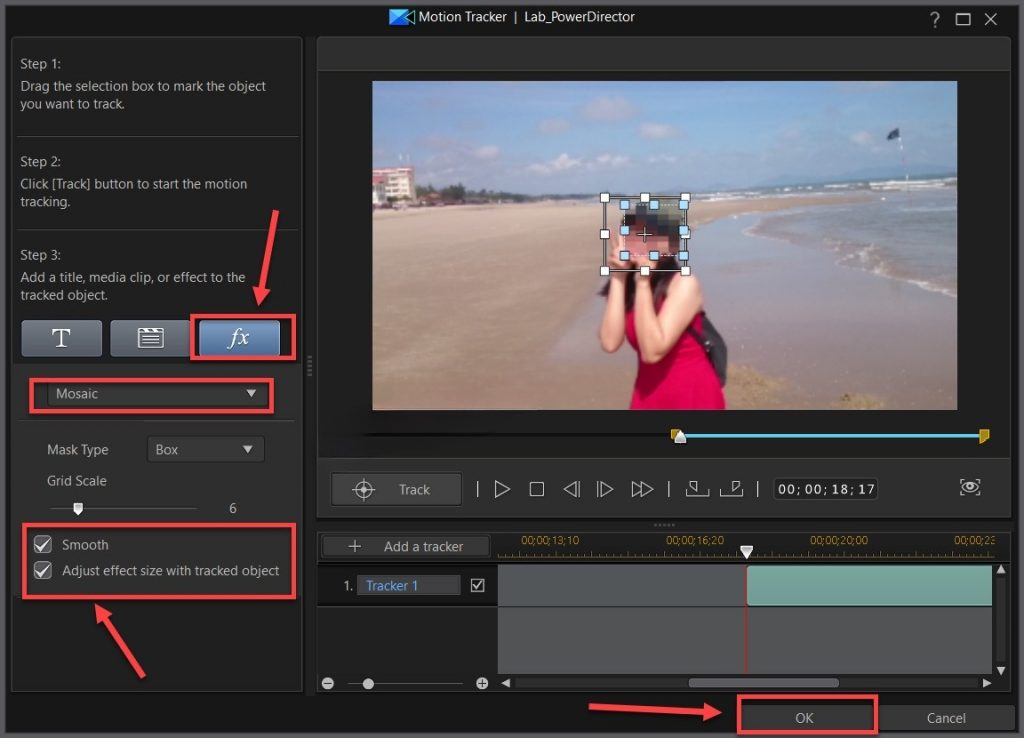
Task: Disable the Smooth checkbox
Action: point(41,544)
